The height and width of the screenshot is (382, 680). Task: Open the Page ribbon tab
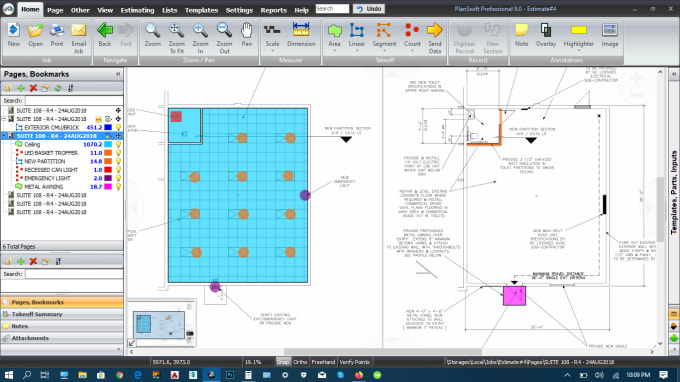[55, 10]
